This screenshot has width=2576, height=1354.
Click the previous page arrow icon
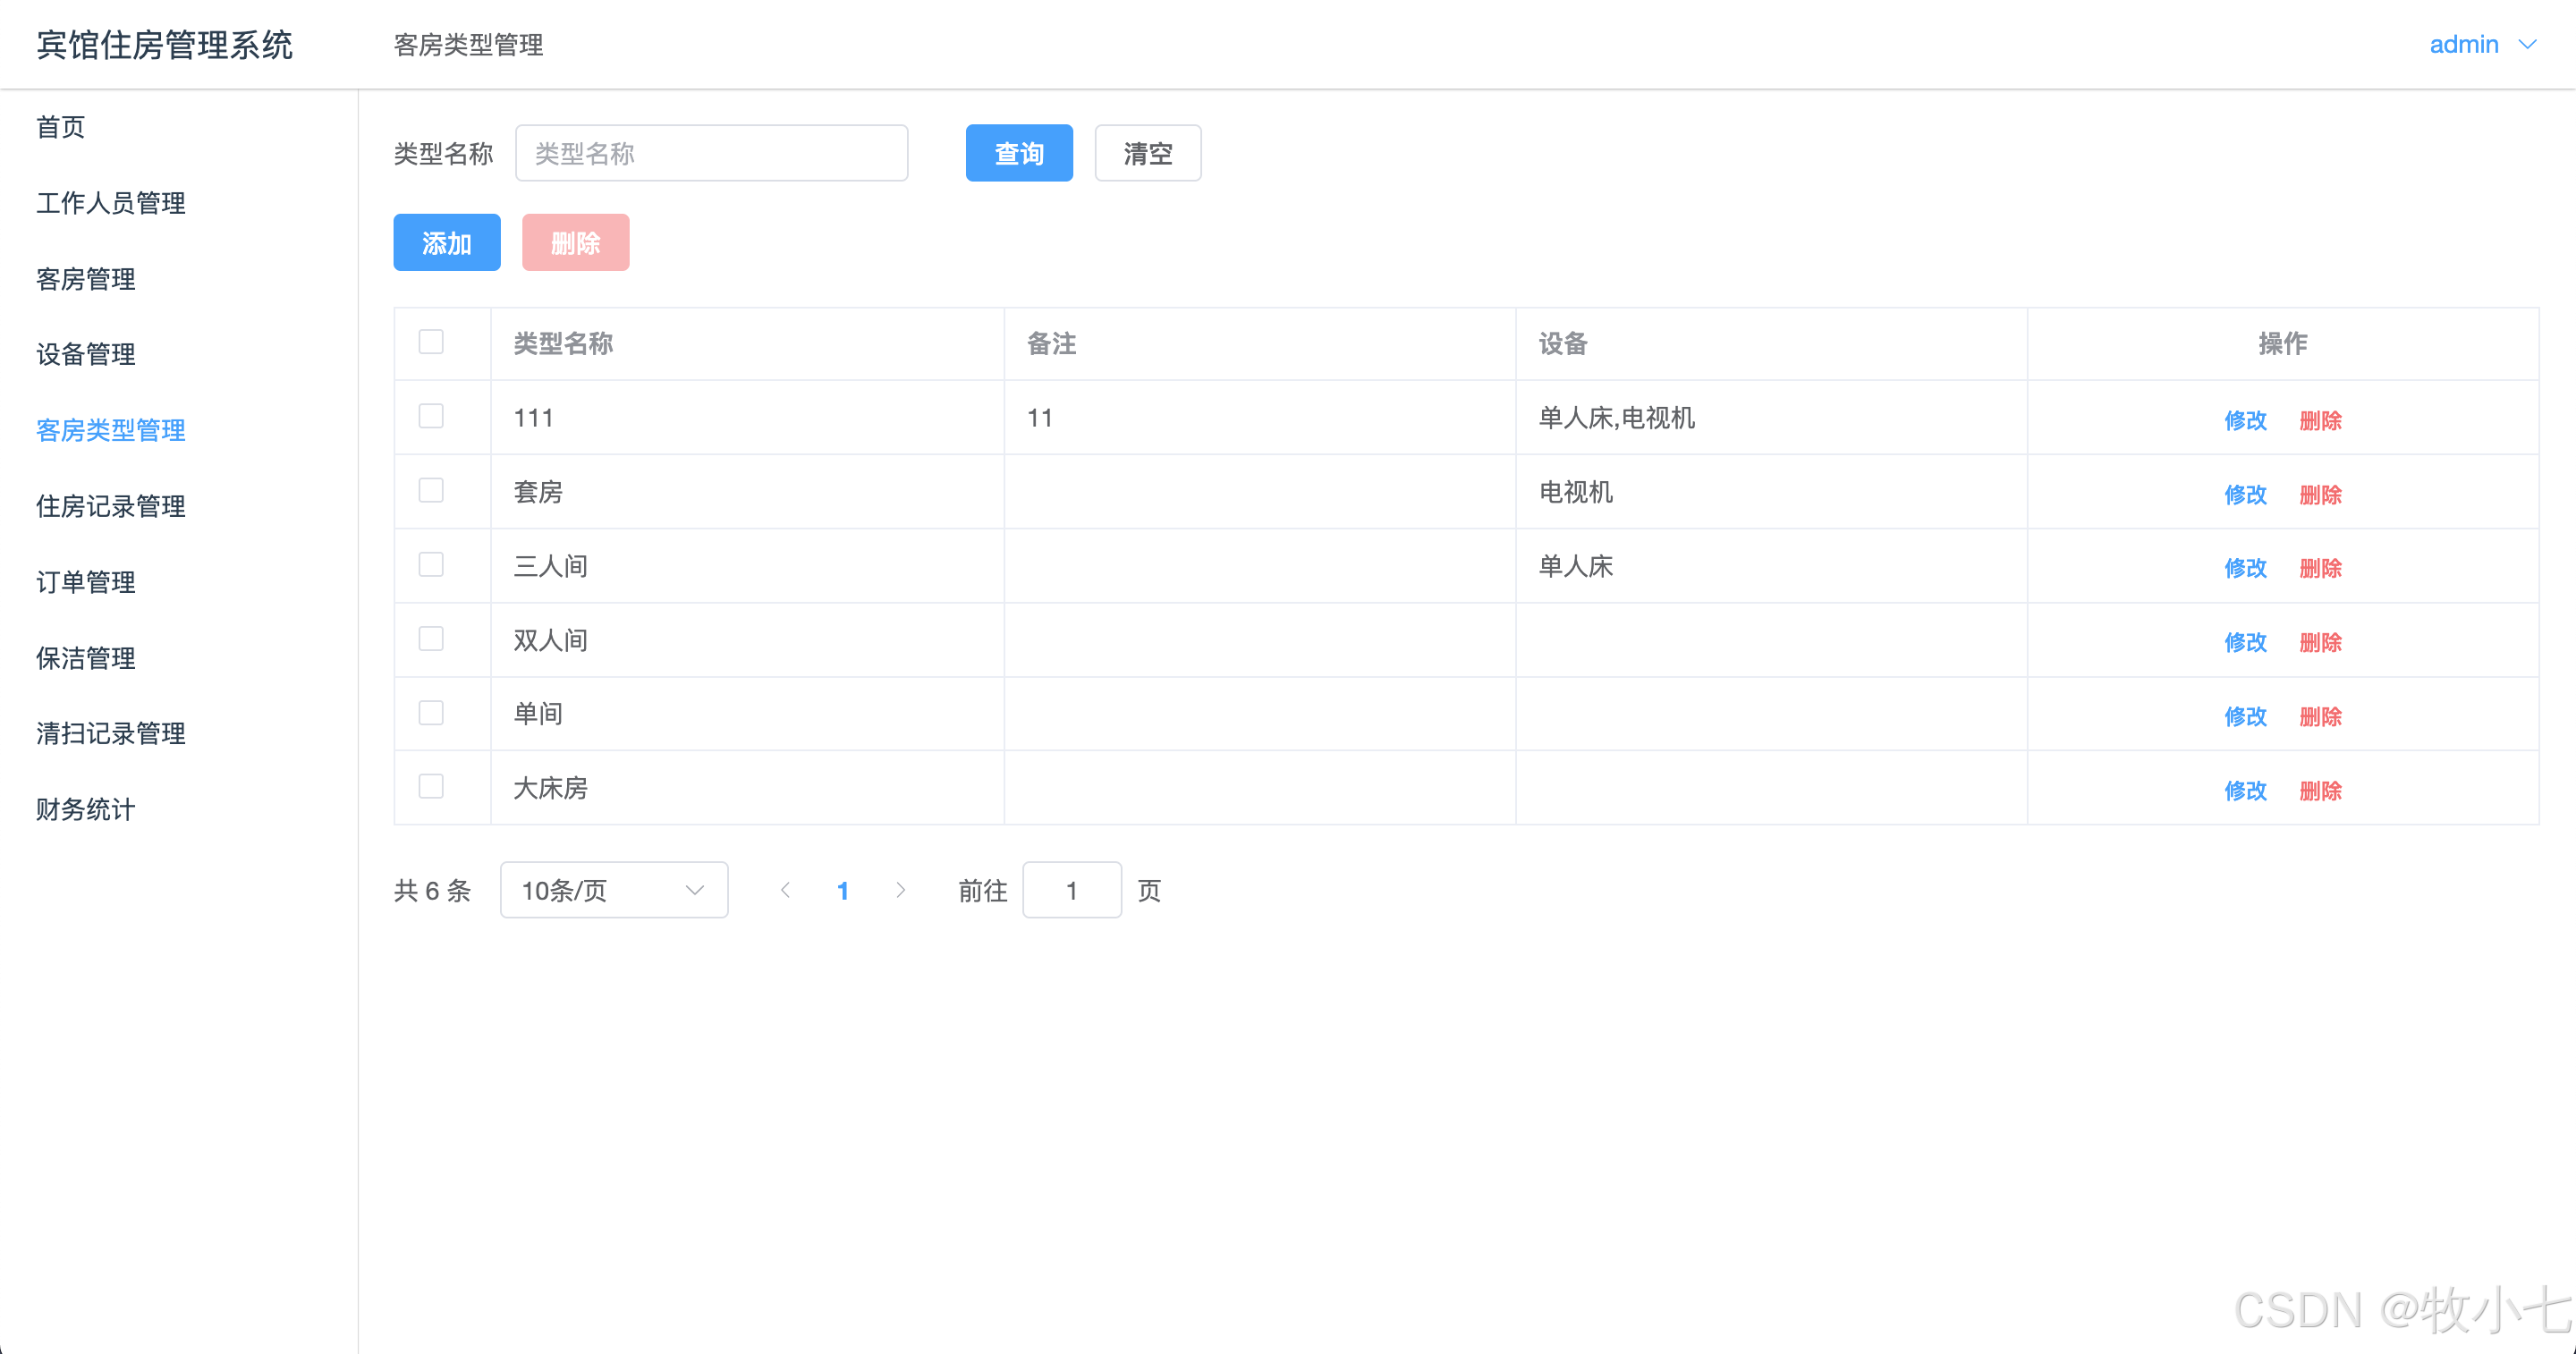pyautogui.click(x=785, y=890)
